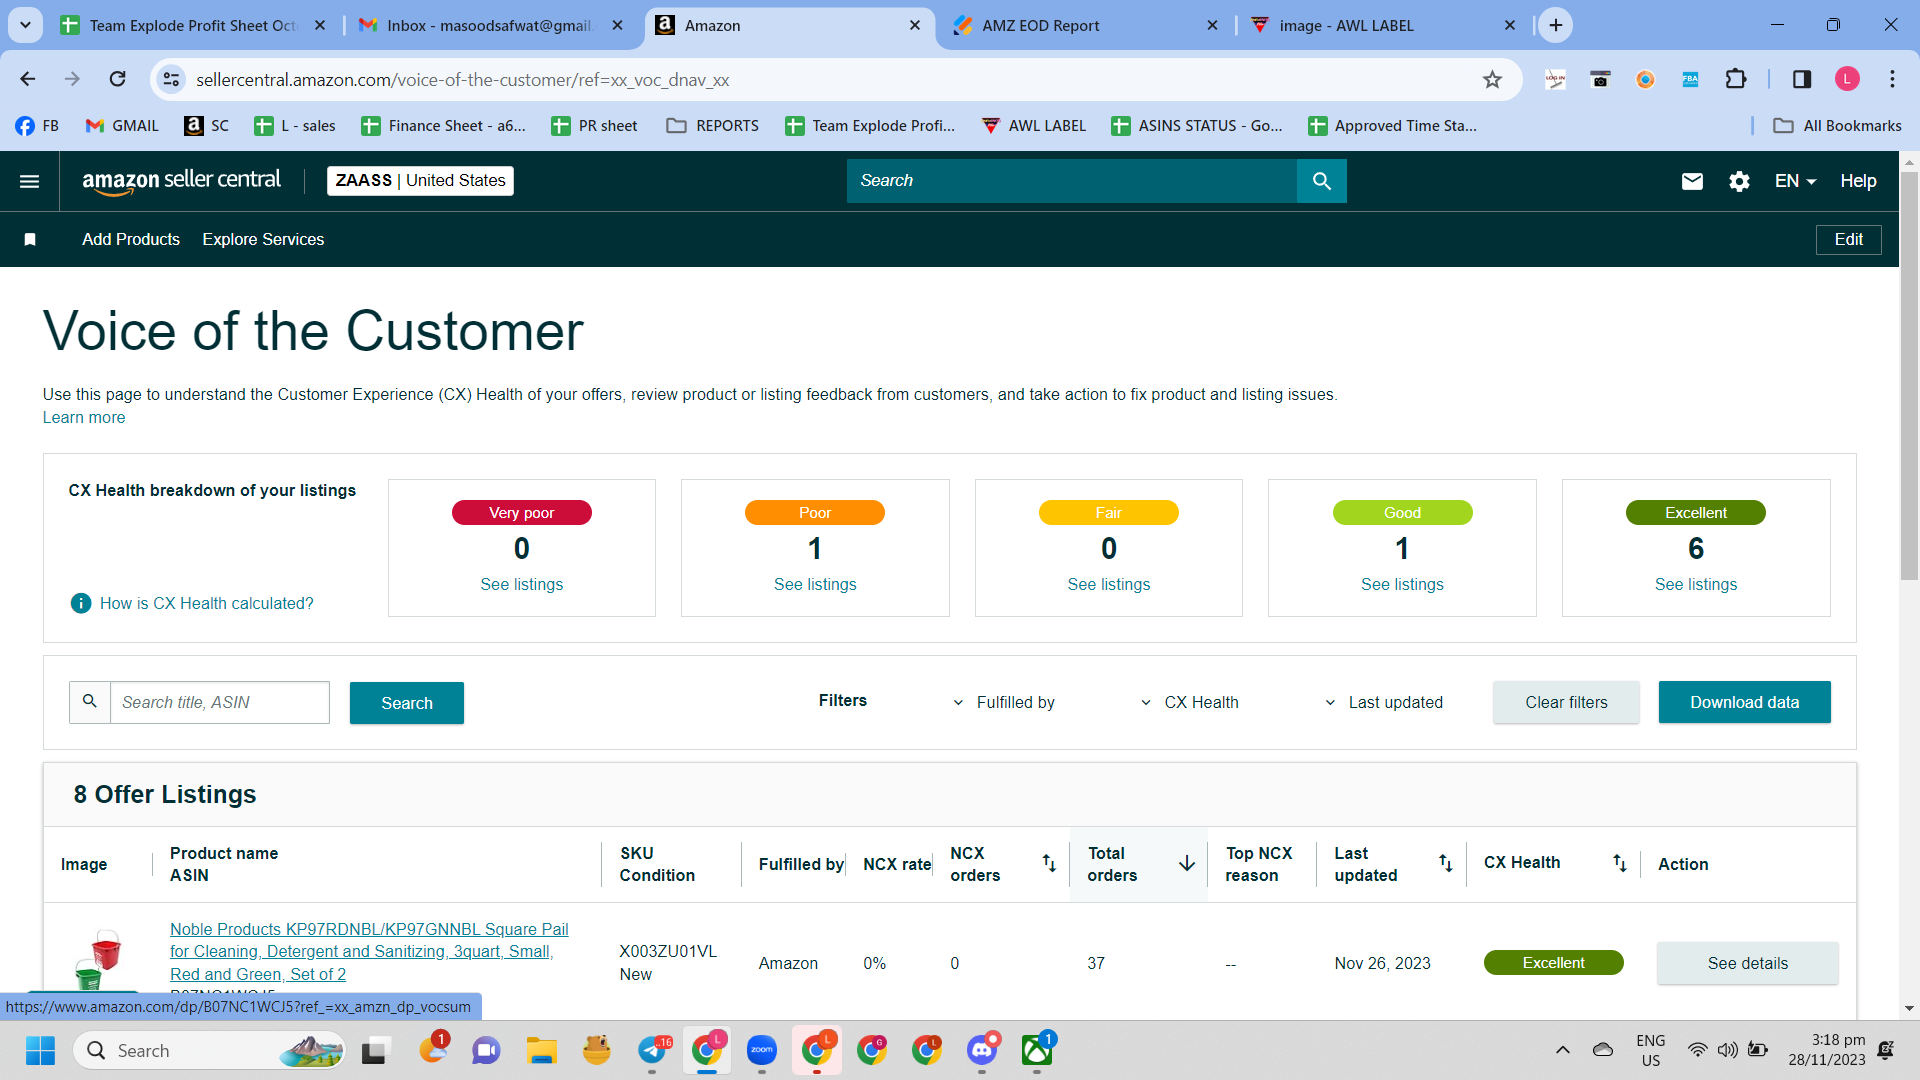
Task: Click the Windows taskbar Search box
Action: pyautogui.click(x=210, y=1050)
